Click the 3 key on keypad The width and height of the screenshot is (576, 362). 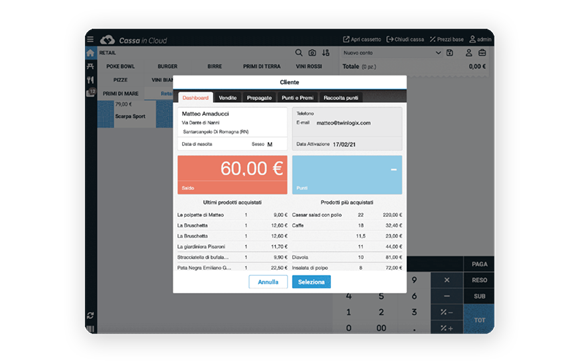[414, 312]
